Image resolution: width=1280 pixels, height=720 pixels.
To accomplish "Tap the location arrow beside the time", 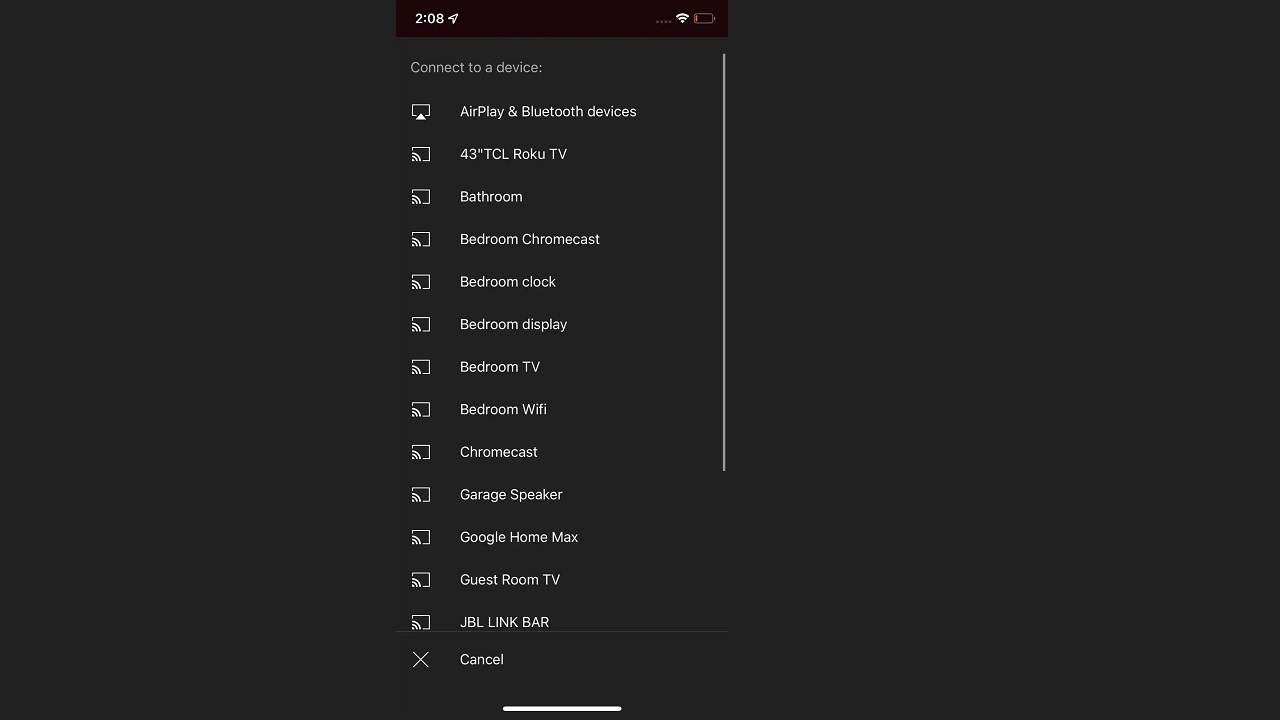I will tap(453, 18).
